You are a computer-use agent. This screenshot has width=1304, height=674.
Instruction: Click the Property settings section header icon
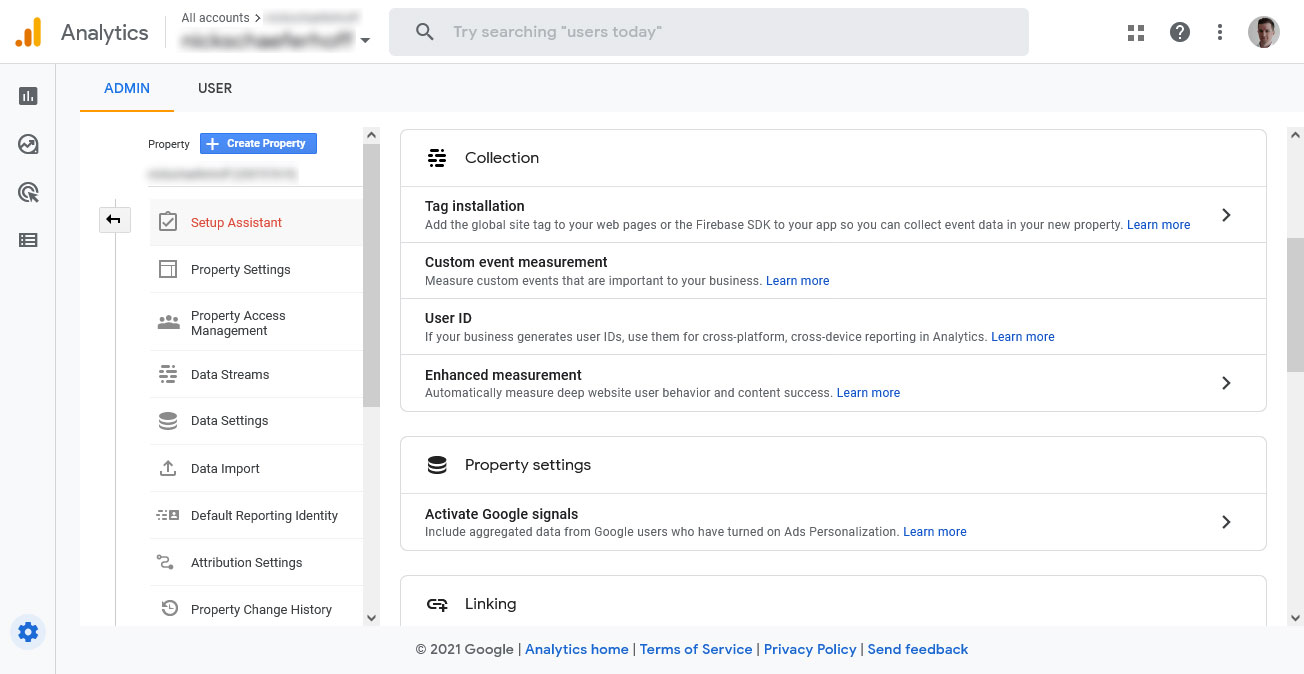coord(437,465)
